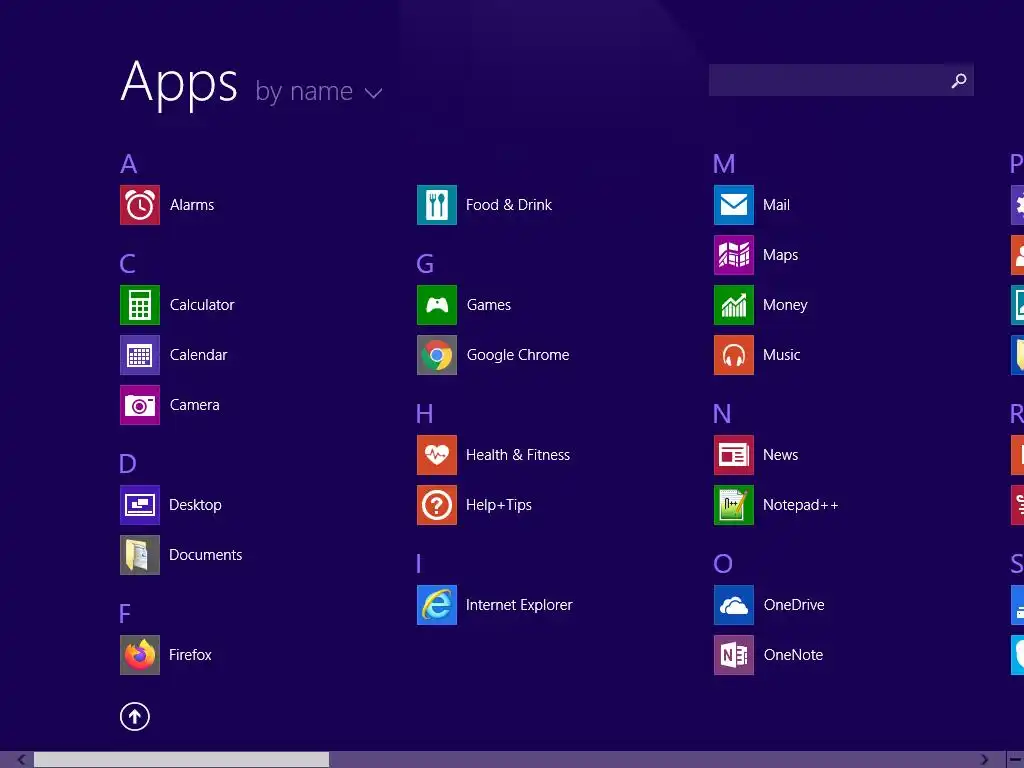The height and width of the screenshot is (768, 1024).
Task: Open the Food & Drink icon
Action: pyautogui.click(x=437, y=205)
